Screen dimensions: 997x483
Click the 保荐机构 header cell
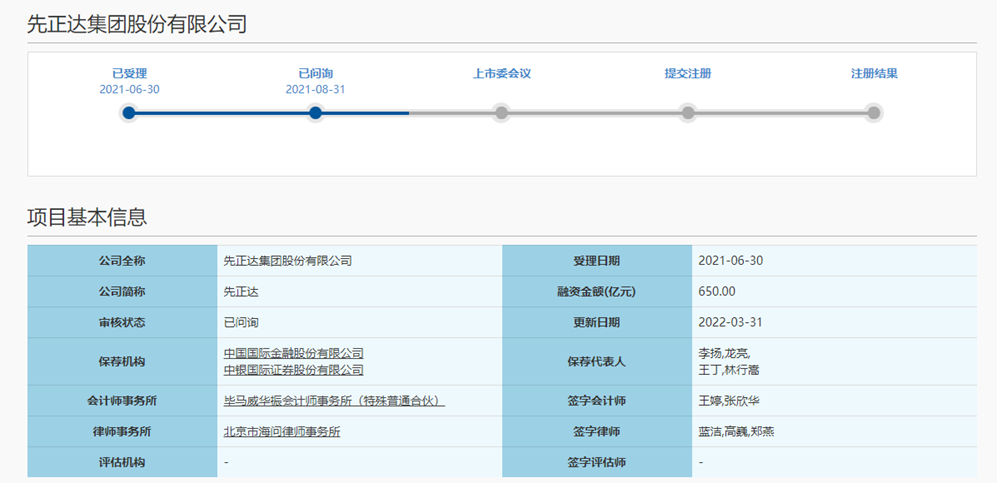pos(122,362)
